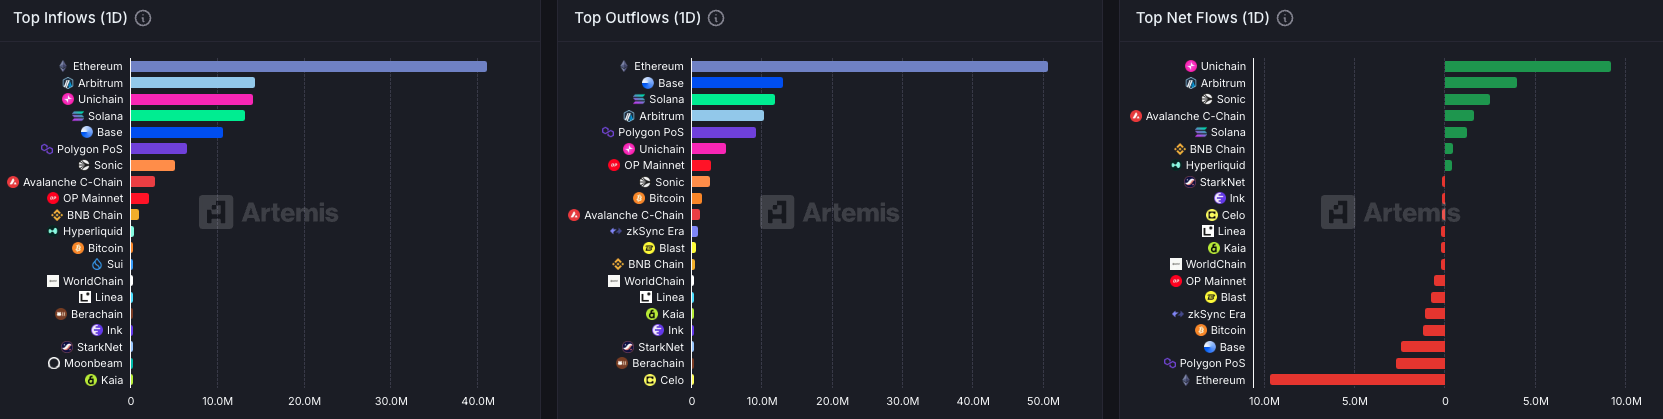Image resolution: width=1663 pixels, height=419 pixels.
Task: Click the Avalanche C-Chain icon in Top Inflows
Action: (x=13, y=182)
